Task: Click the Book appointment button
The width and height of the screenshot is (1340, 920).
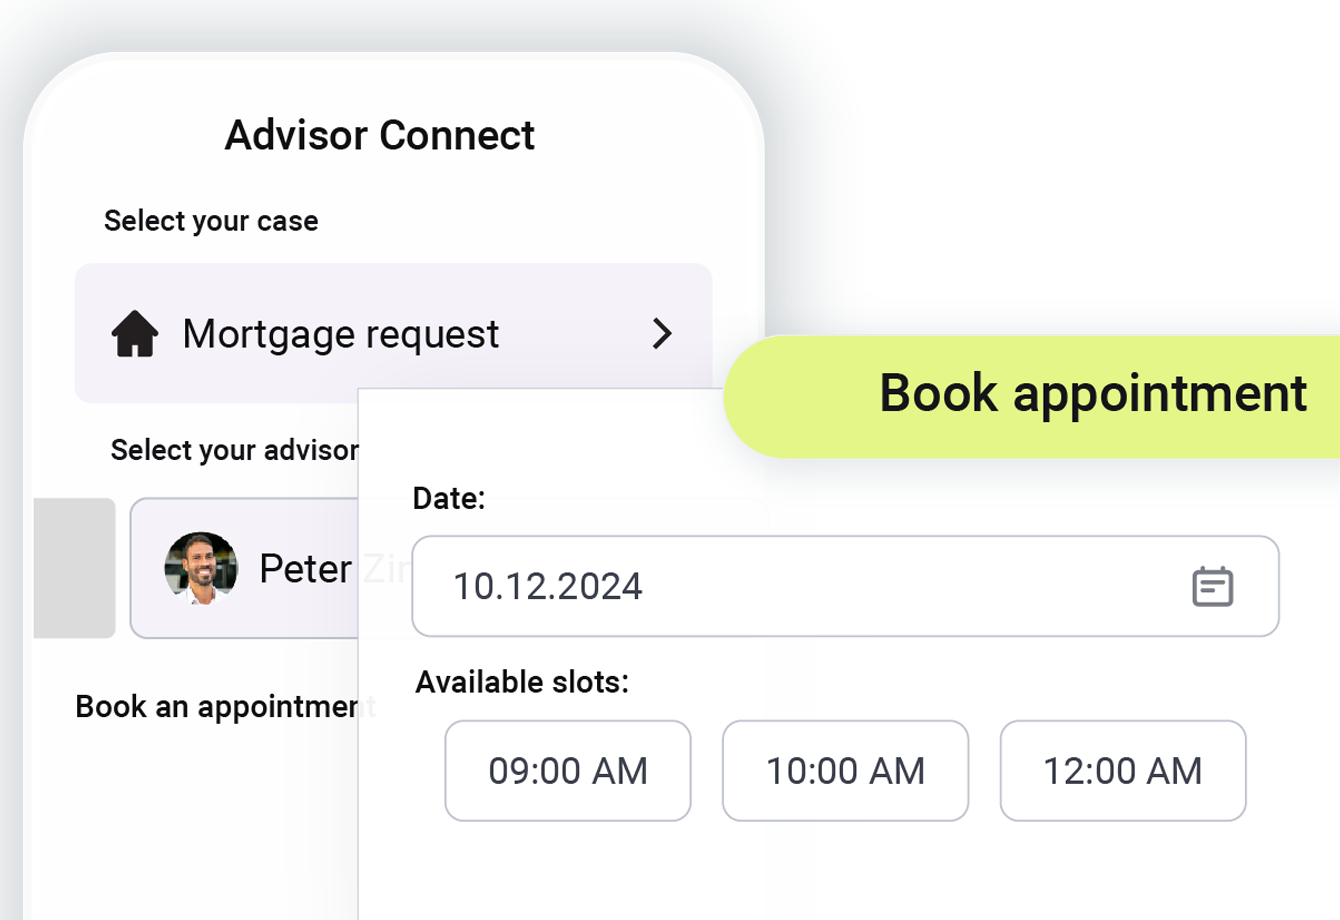Action: coord(1032,396)
